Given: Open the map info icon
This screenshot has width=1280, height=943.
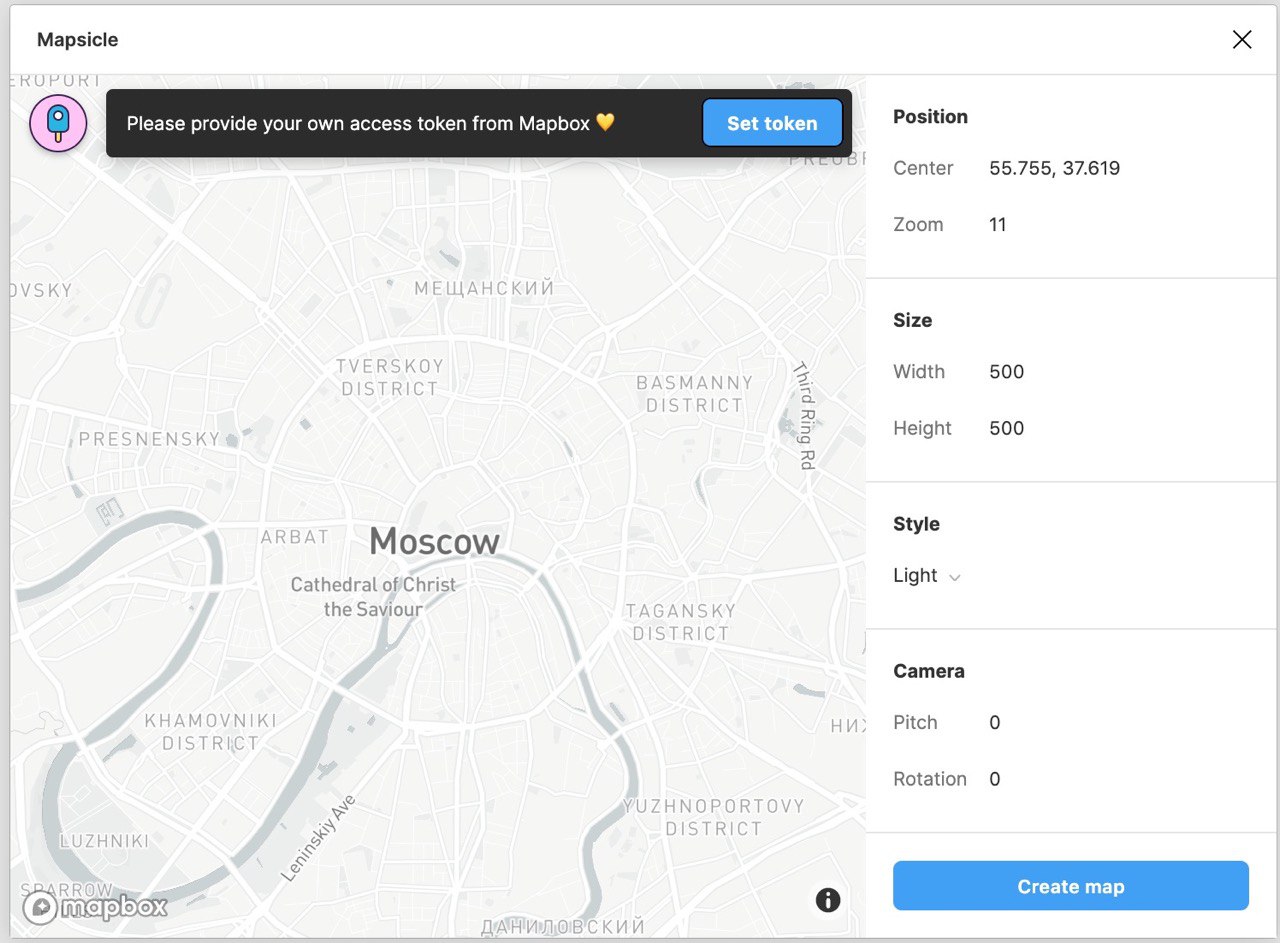Looking at the screenshot, I should 828,900.
